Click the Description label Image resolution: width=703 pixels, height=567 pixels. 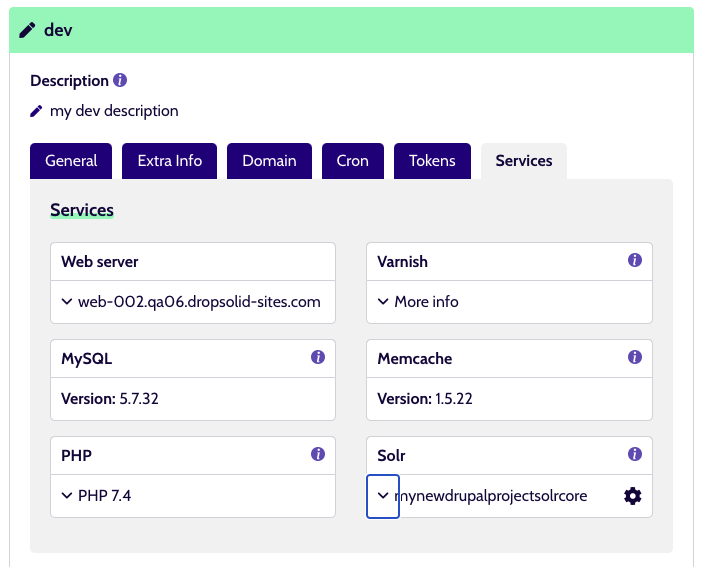(x=69, y=81)
